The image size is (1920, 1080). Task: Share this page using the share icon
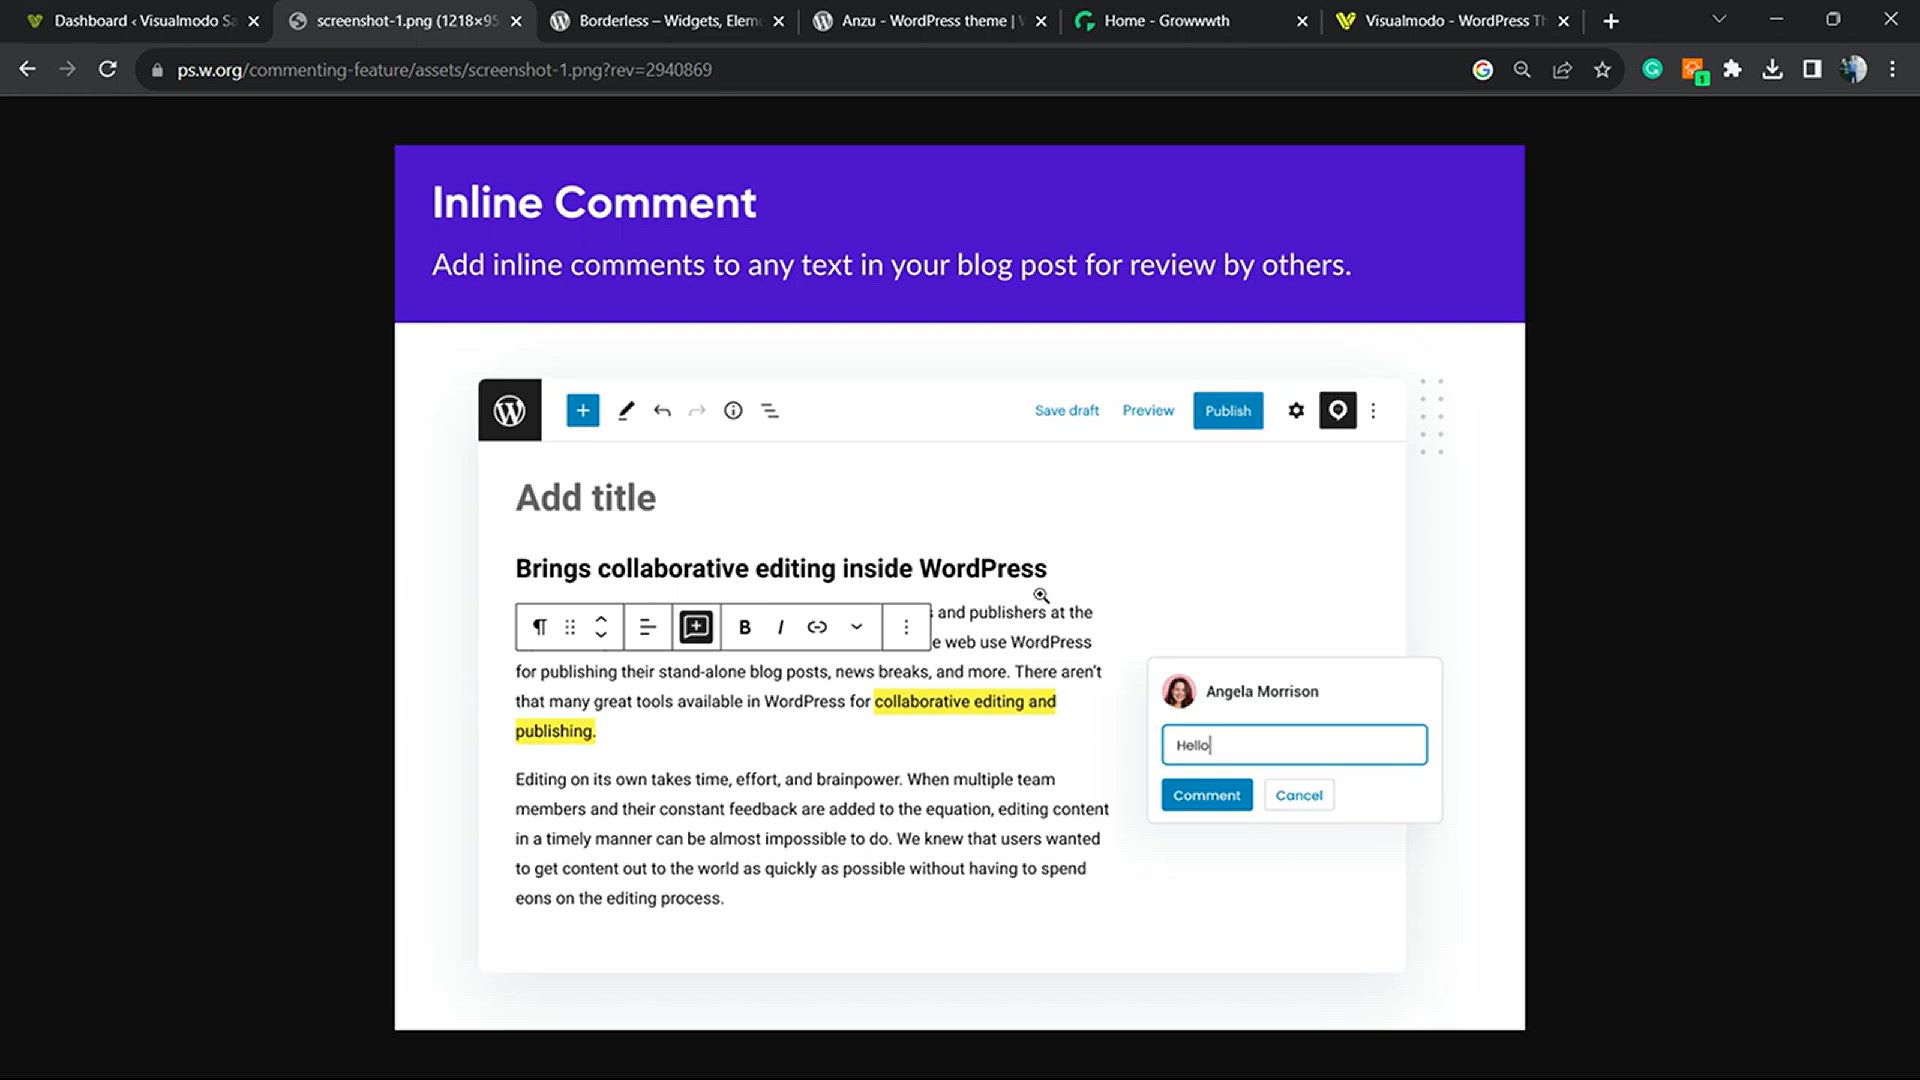(1562, 69)
